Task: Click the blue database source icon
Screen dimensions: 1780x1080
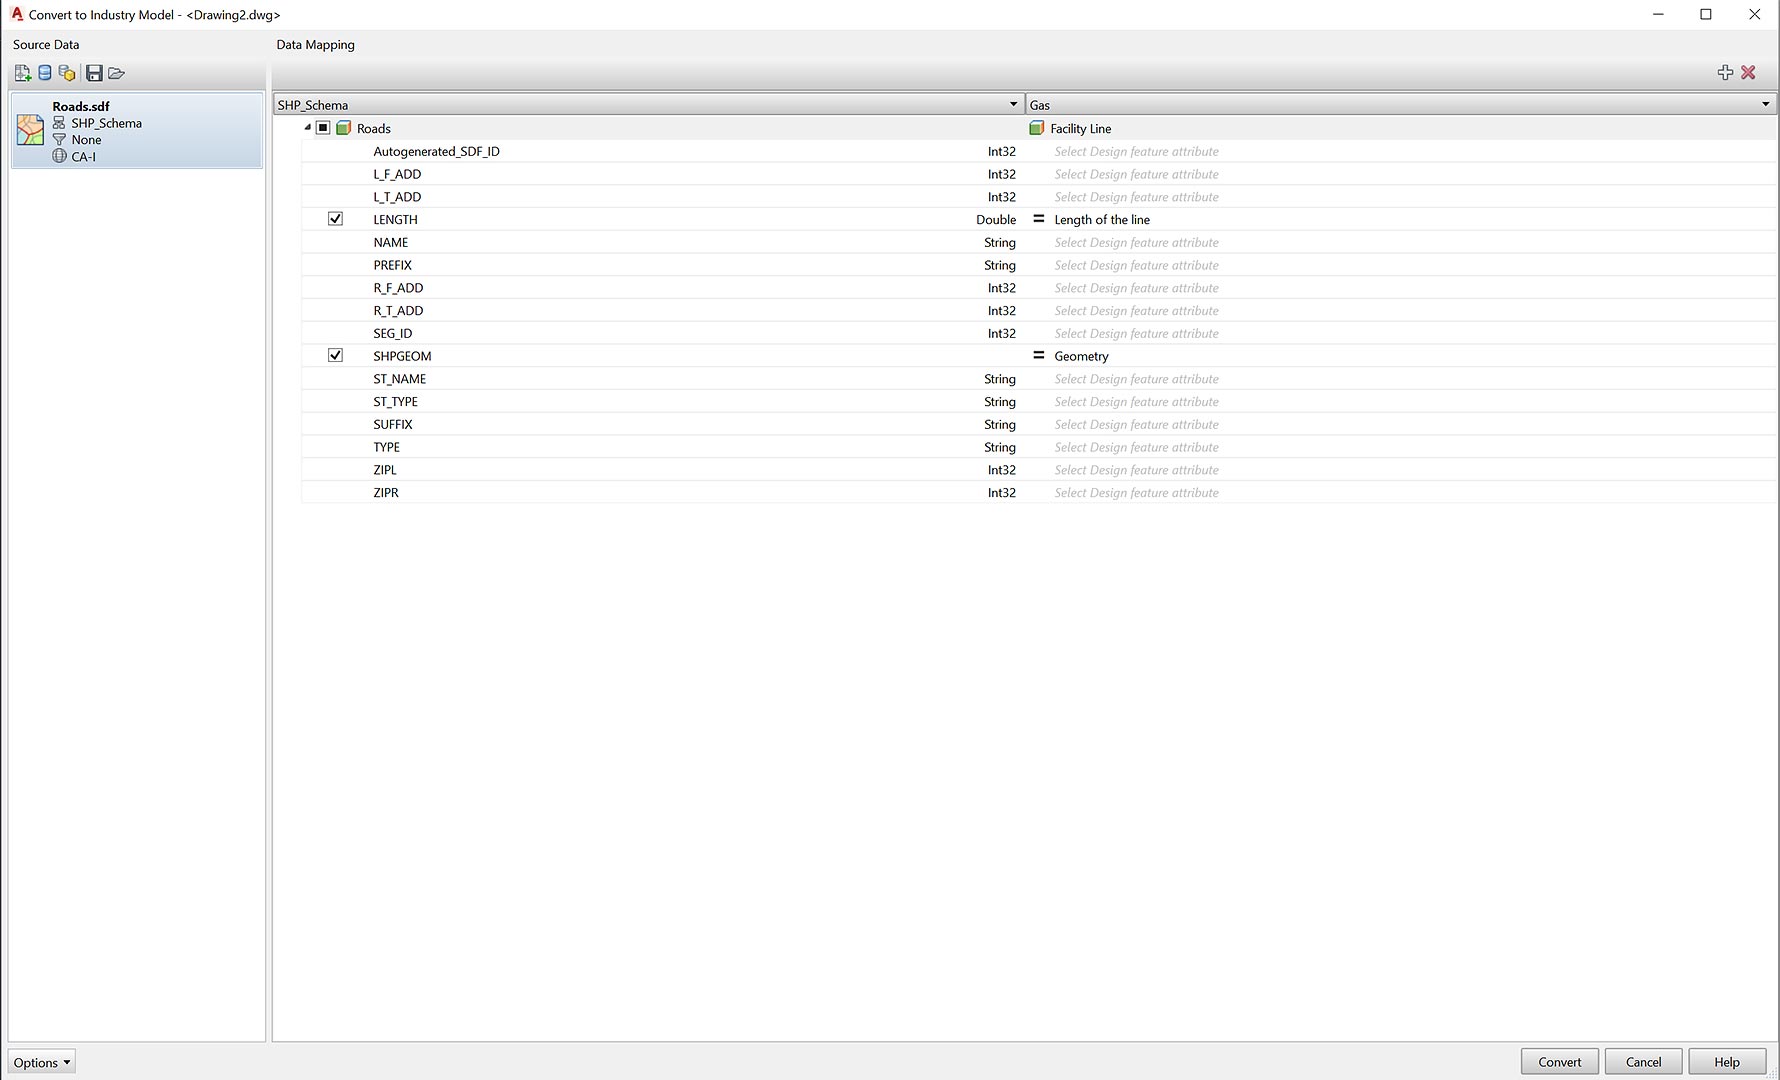Action: point(45,73)
